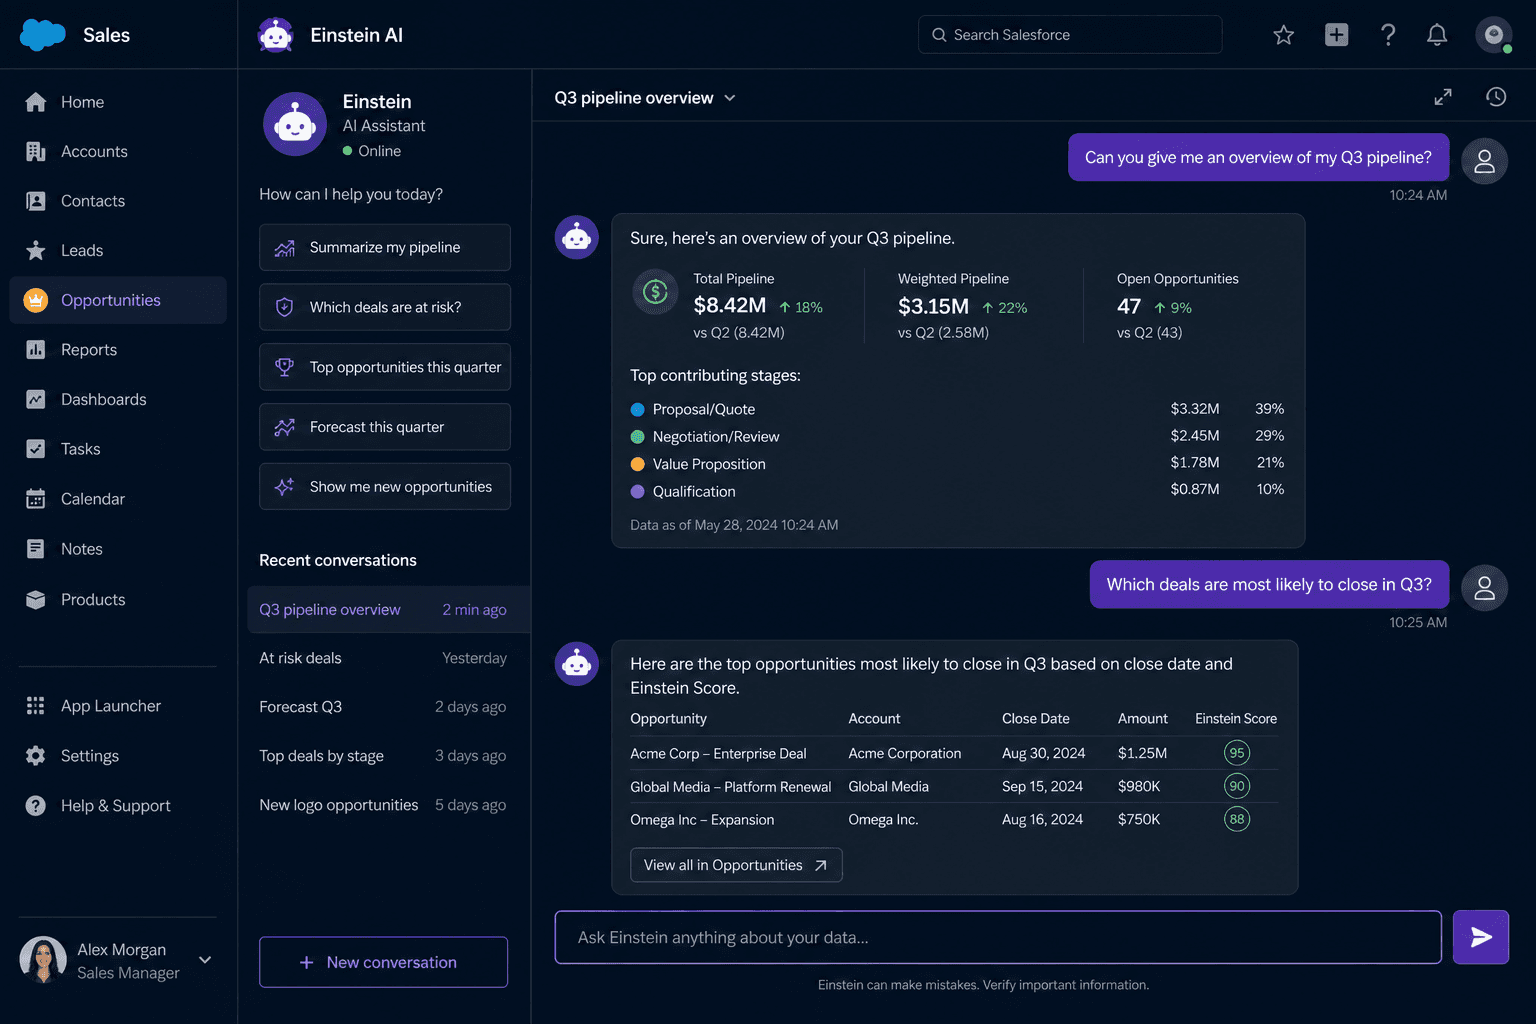The width and height of the screenshot is (1536, 1024).
Task: Click the Tasks checkmark icon
Action: pyautogui.click(x=36, y=449)
